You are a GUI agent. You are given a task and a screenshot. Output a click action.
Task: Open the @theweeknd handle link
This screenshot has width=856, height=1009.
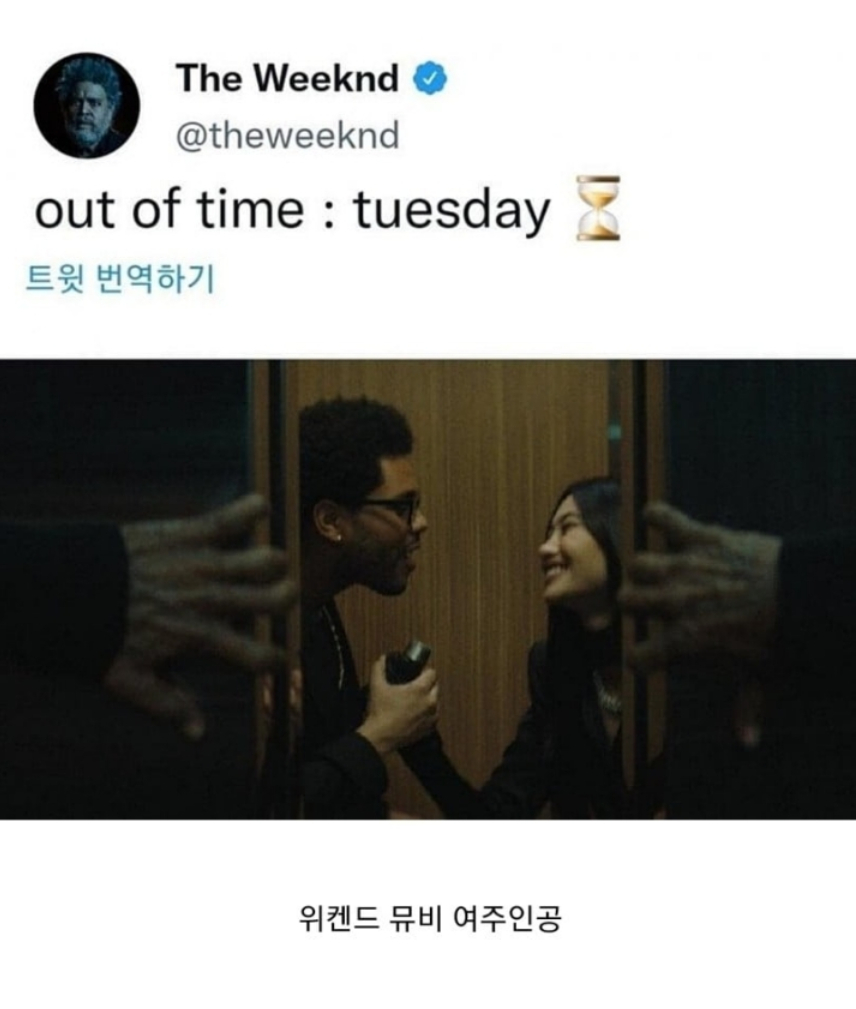click(287, 136)
